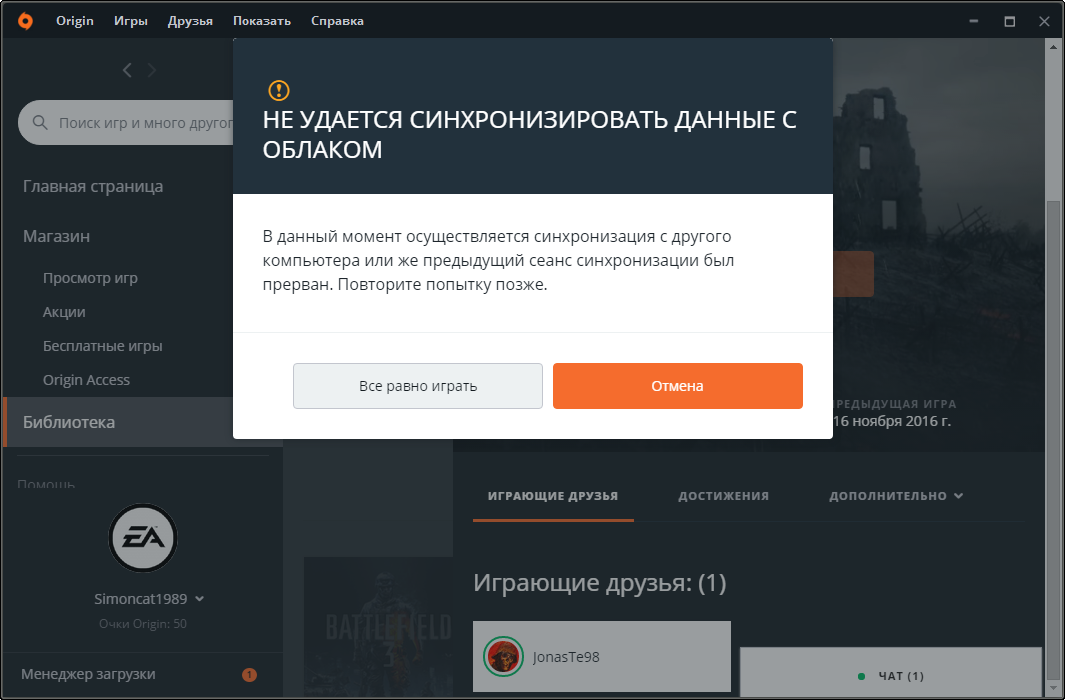Open the Игры menu
The image size is (1065, 700).
click(131, 21)
